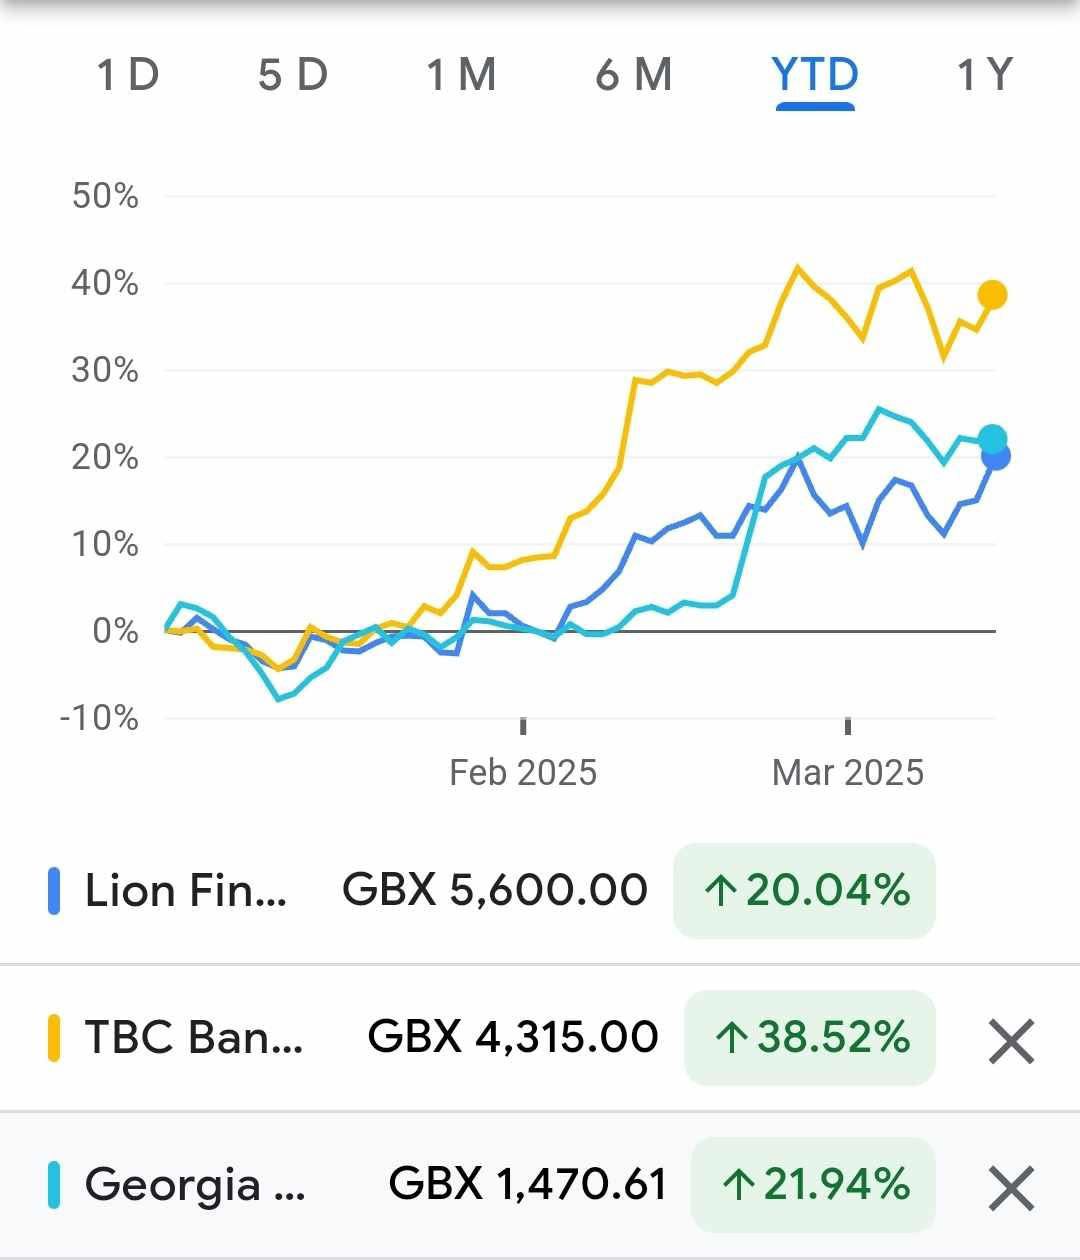Click the TBC Bank 38.52% gain badge

810,1037
